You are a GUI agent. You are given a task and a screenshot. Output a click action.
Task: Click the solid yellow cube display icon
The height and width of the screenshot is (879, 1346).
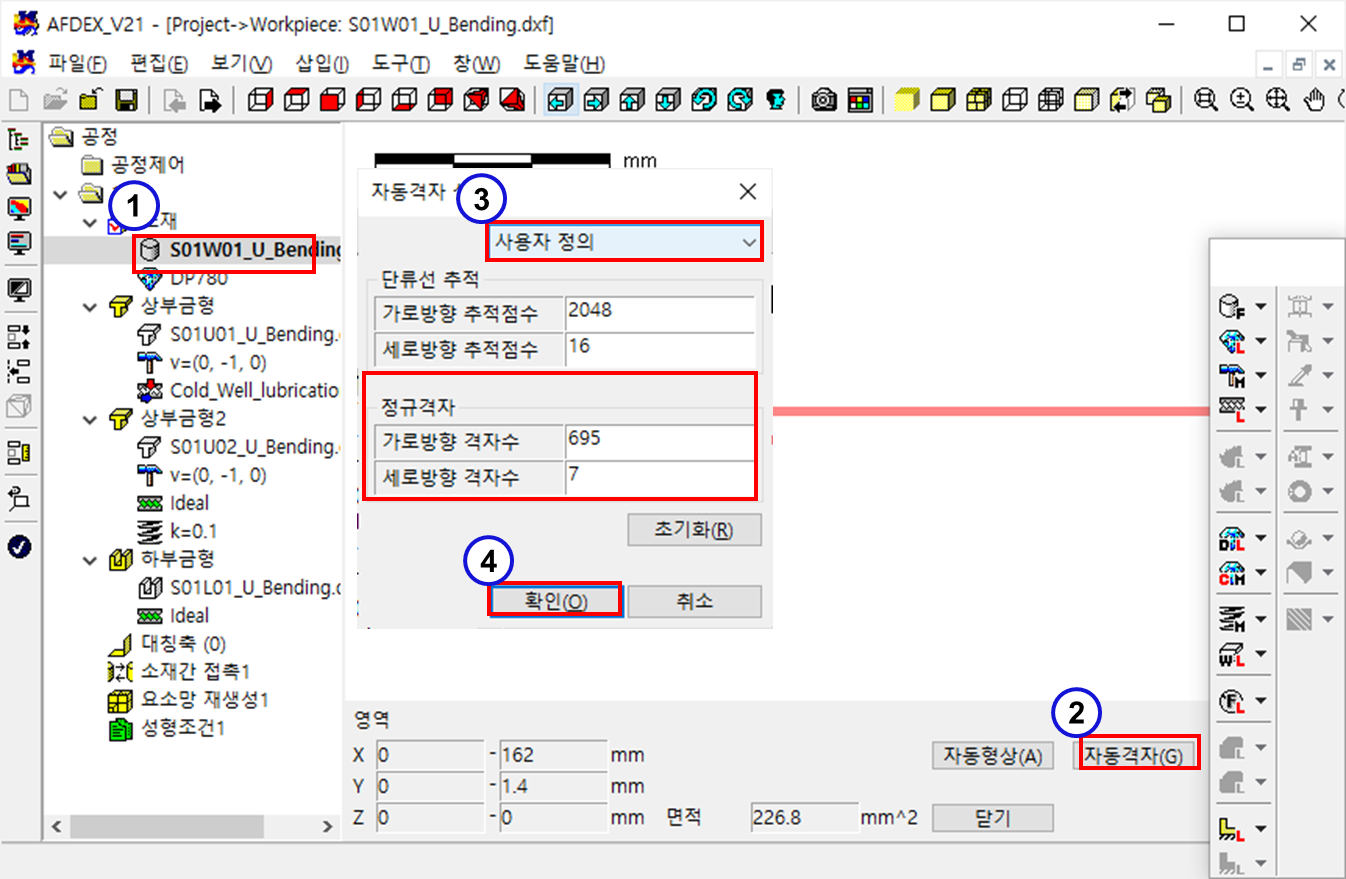[x=906, y=100]
